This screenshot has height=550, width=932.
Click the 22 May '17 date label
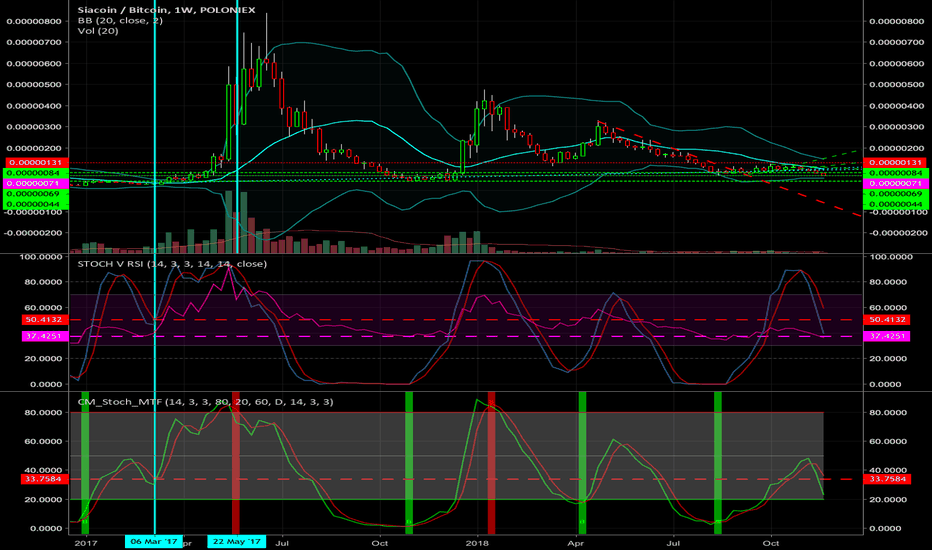(237, 542)
